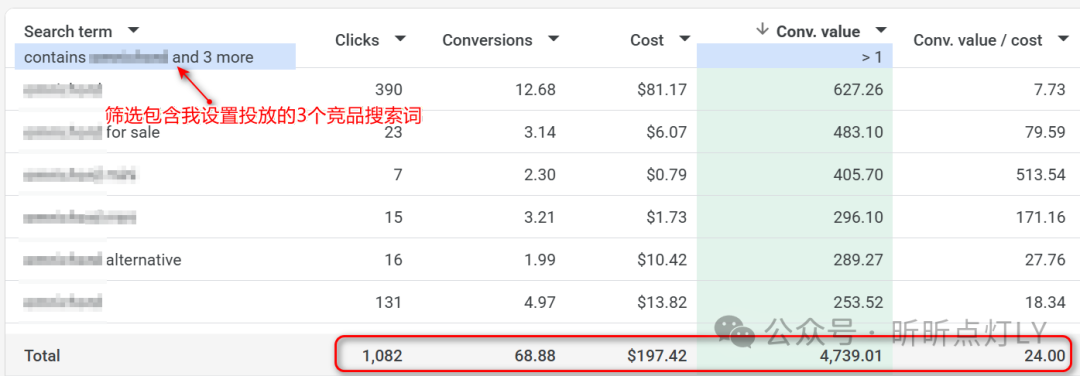Click the 3.21 conversions cell
Screen dimensions: 1080x376
539,218
